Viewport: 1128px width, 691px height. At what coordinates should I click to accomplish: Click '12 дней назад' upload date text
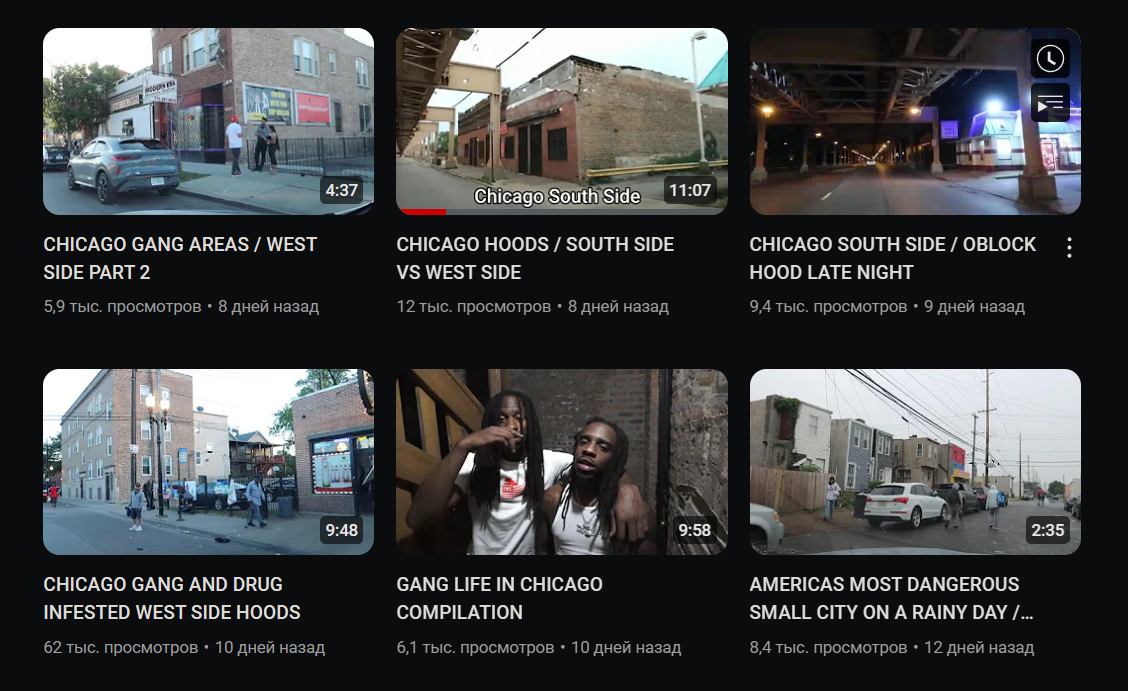(x=979, y=648)
